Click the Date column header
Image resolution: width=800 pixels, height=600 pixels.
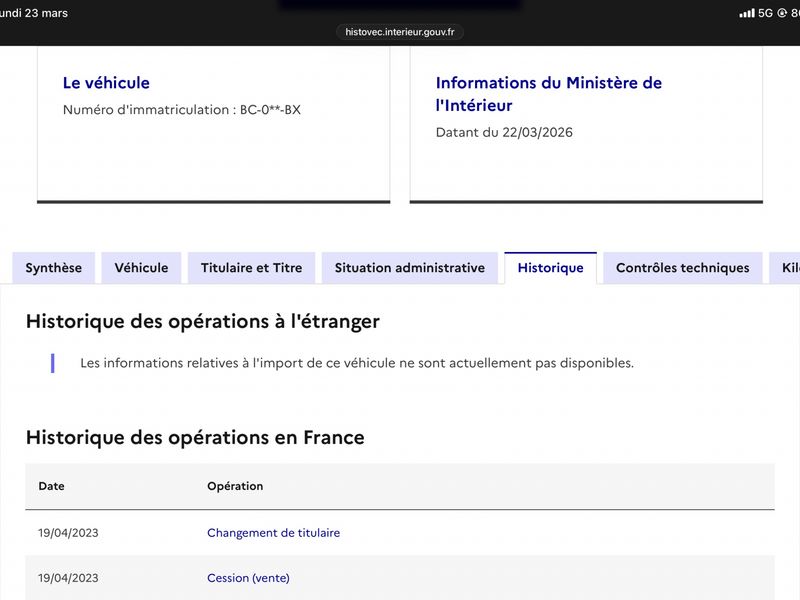52,486
